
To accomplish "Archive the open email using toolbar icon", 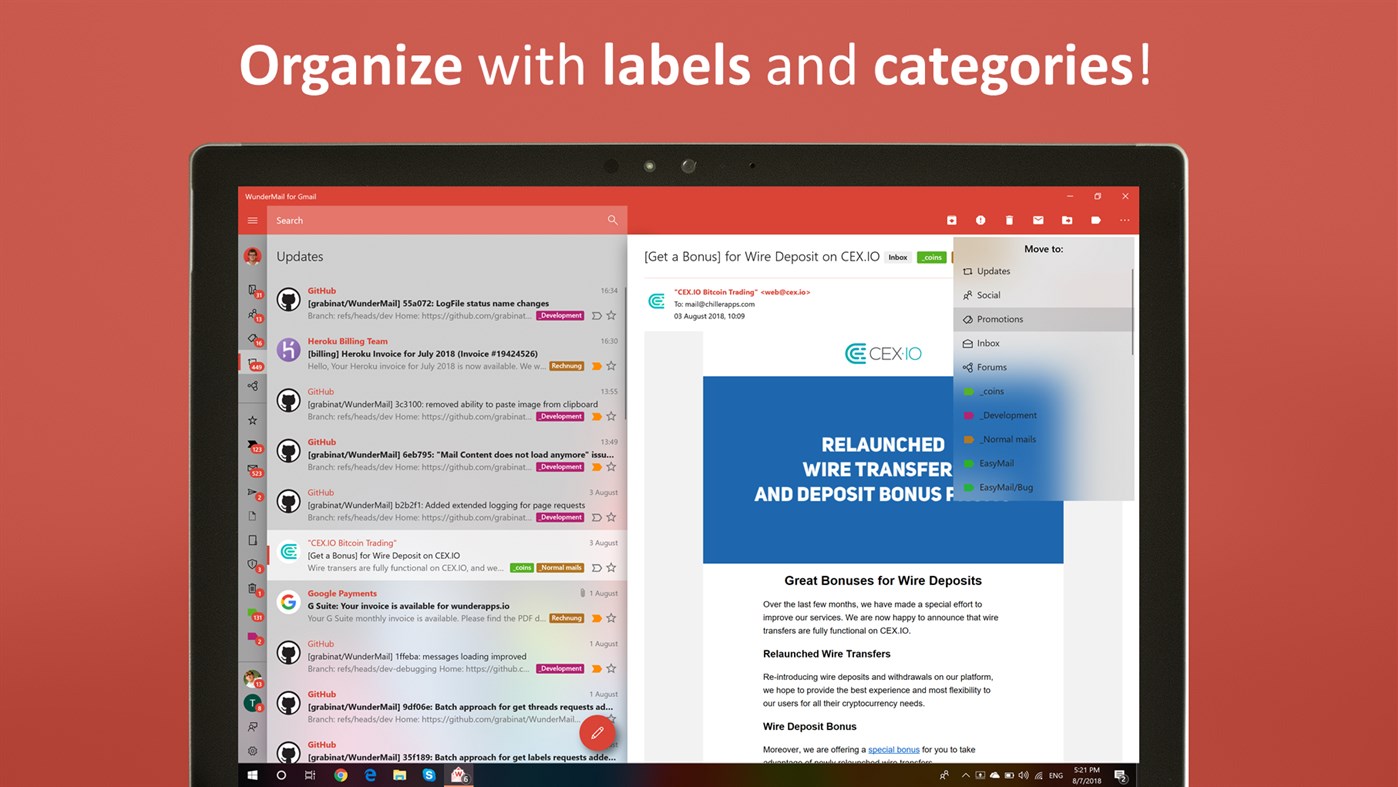I will click(952, 219).
